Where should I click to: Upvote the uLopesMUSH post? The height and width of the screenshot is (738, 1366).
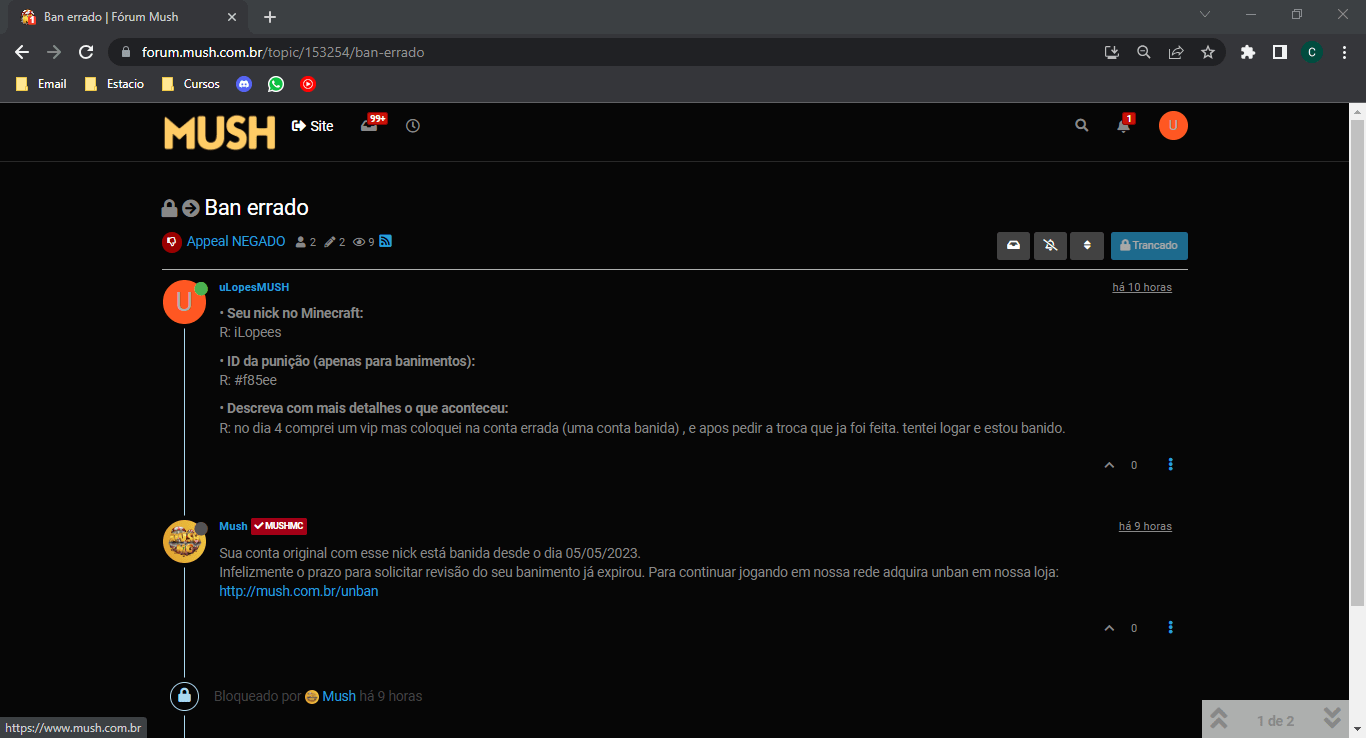1109,465
